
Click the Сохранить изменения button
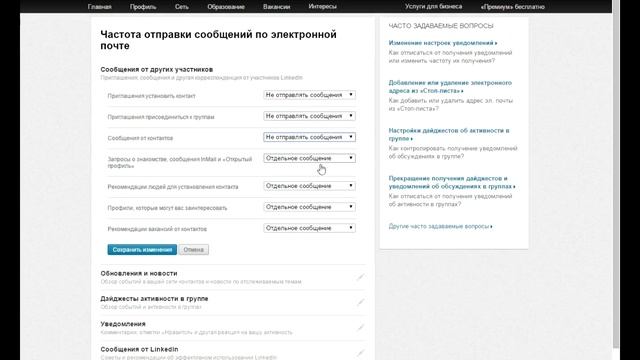pyautogui.click(x=142, y=249)
